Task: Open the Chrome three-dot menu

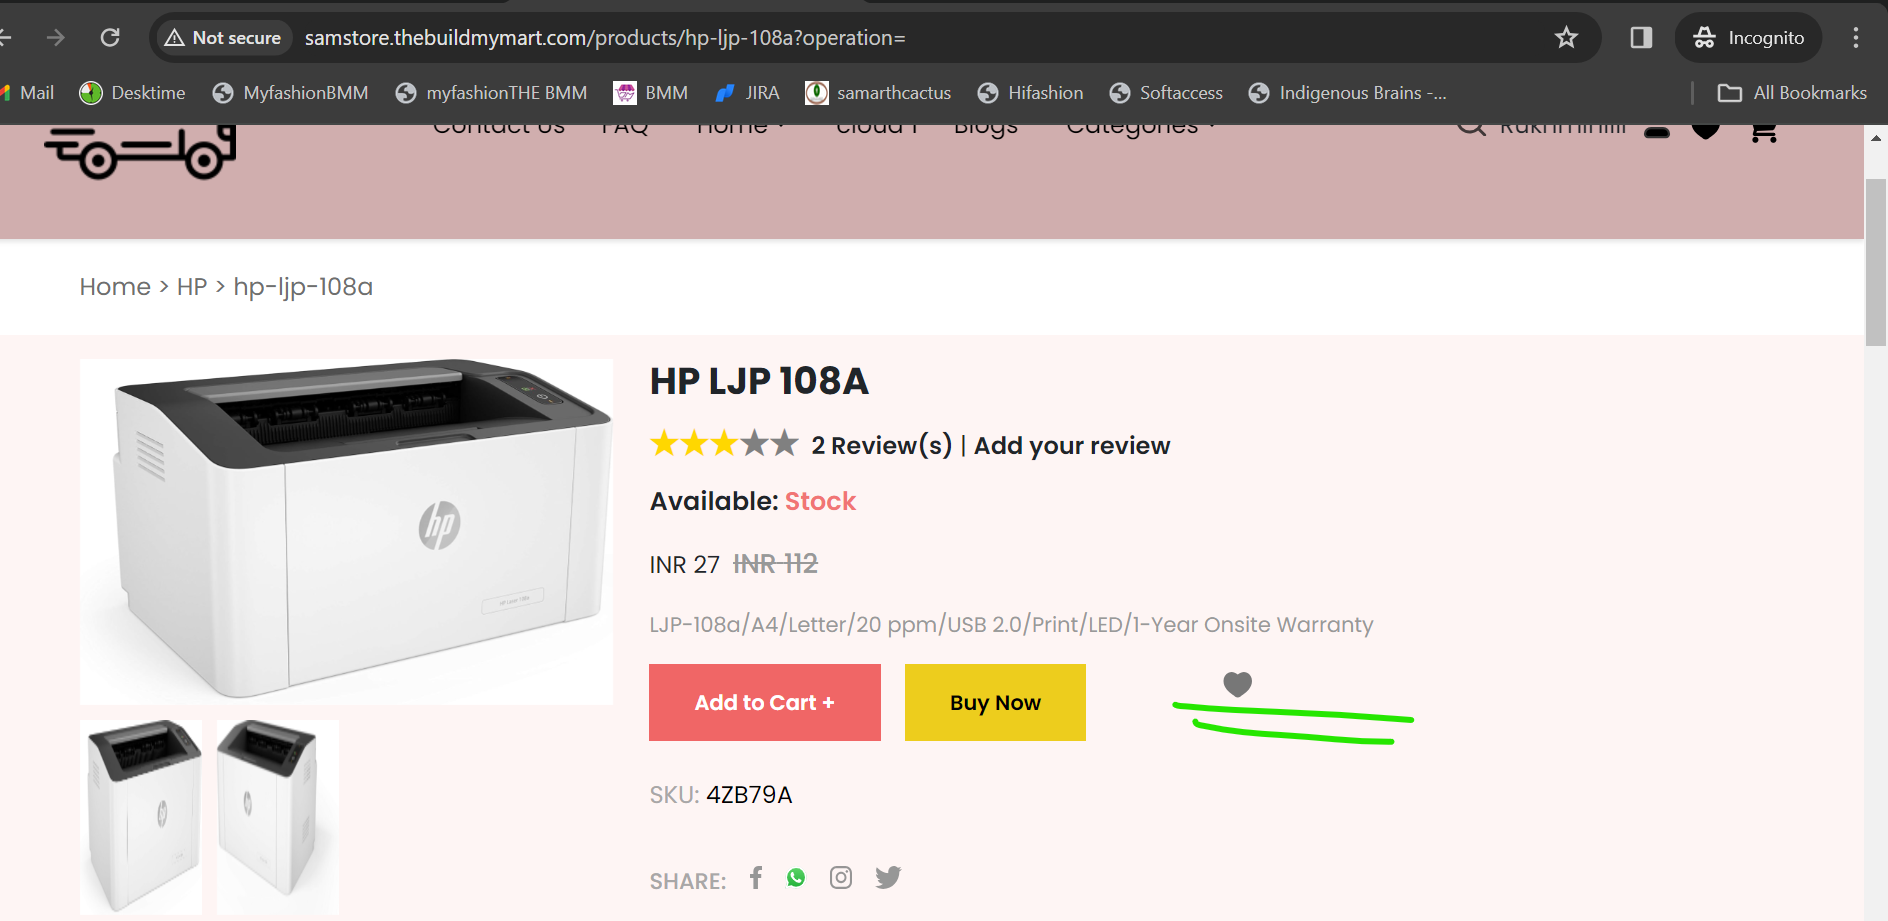Action: [x=1856, y=38]
